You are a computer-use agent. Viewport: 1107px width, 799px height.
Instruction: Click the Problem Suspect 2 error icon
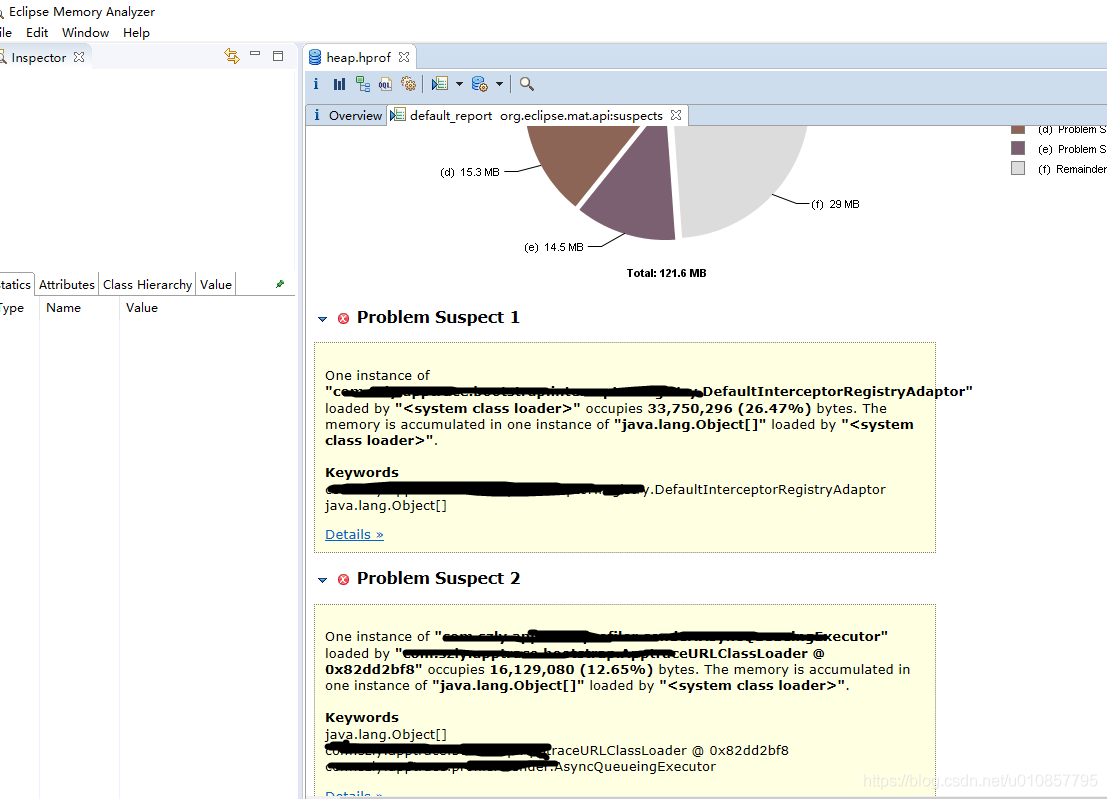coord(343,579)
